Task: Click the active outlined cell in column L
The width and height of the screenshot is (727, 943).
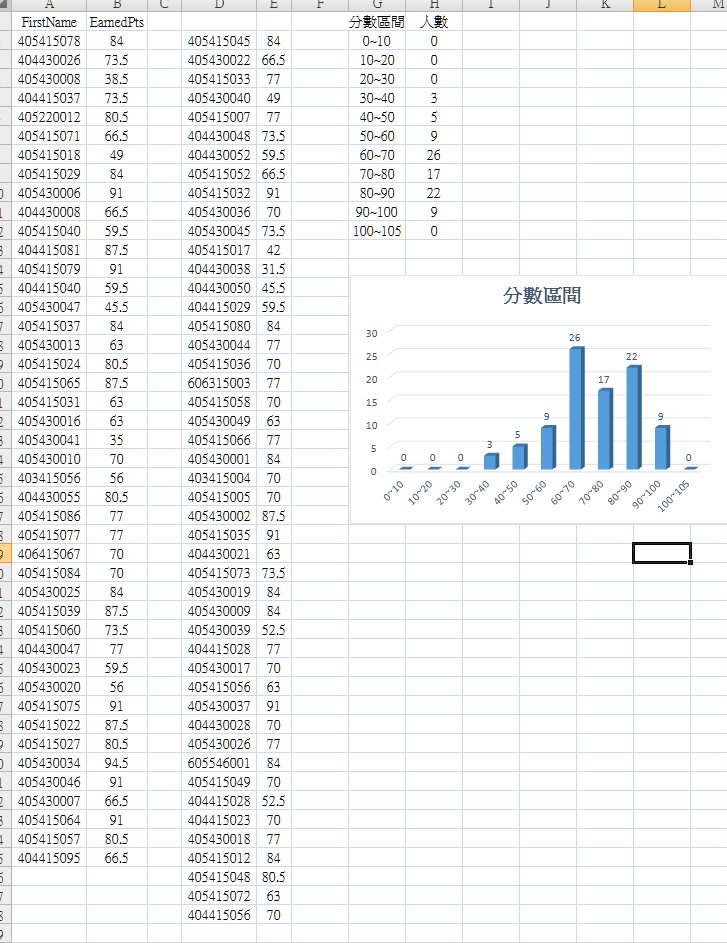Action: pos(661,553)
